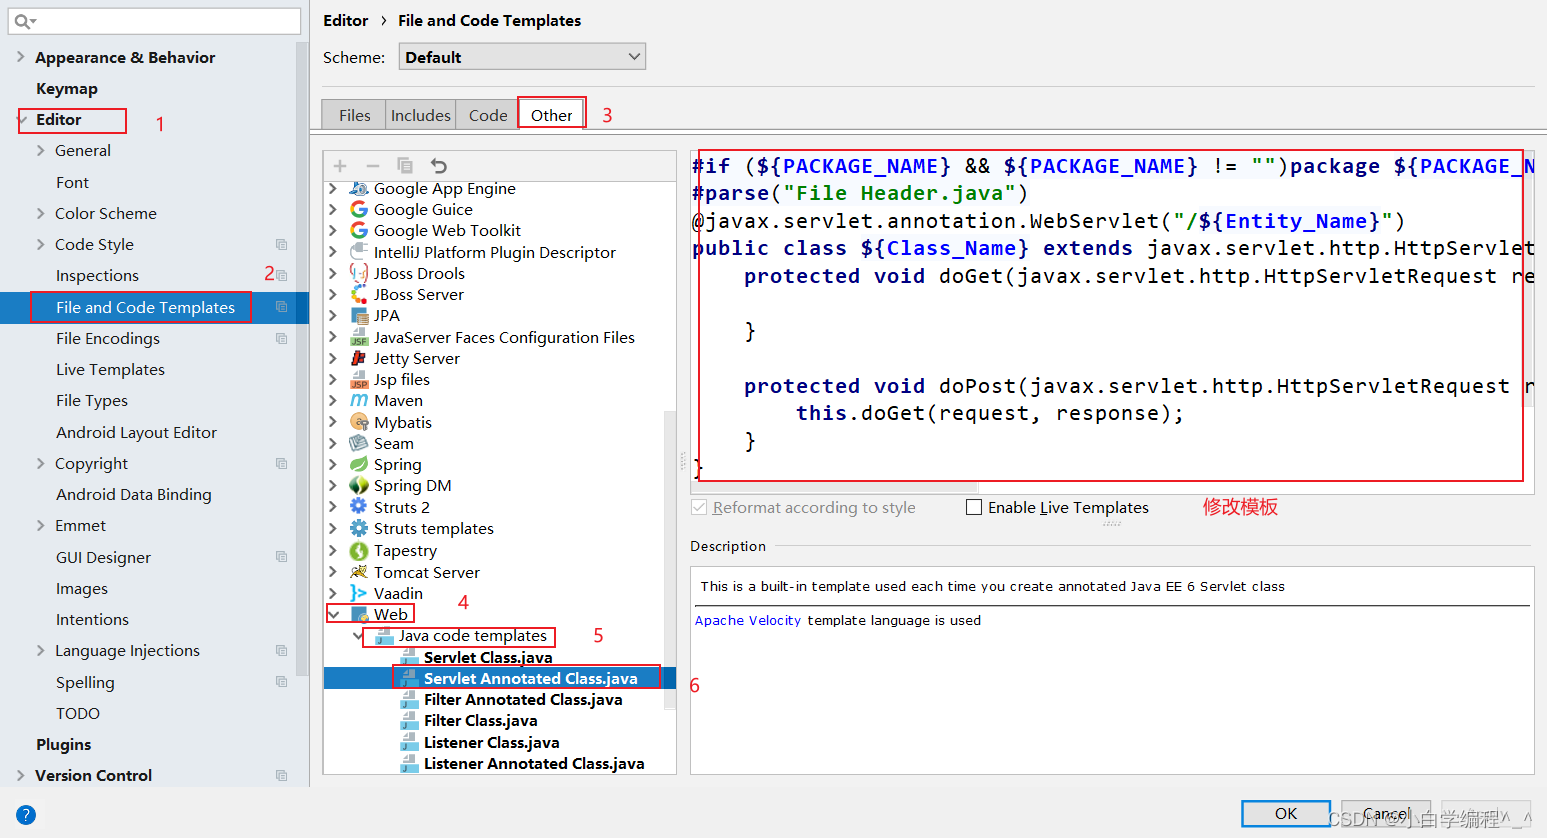Select the Other tab

tap(551, 115)
